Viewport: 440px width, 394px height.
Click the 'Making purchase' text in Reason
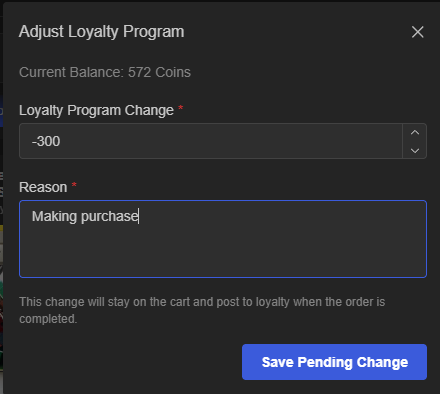point(85,216)
